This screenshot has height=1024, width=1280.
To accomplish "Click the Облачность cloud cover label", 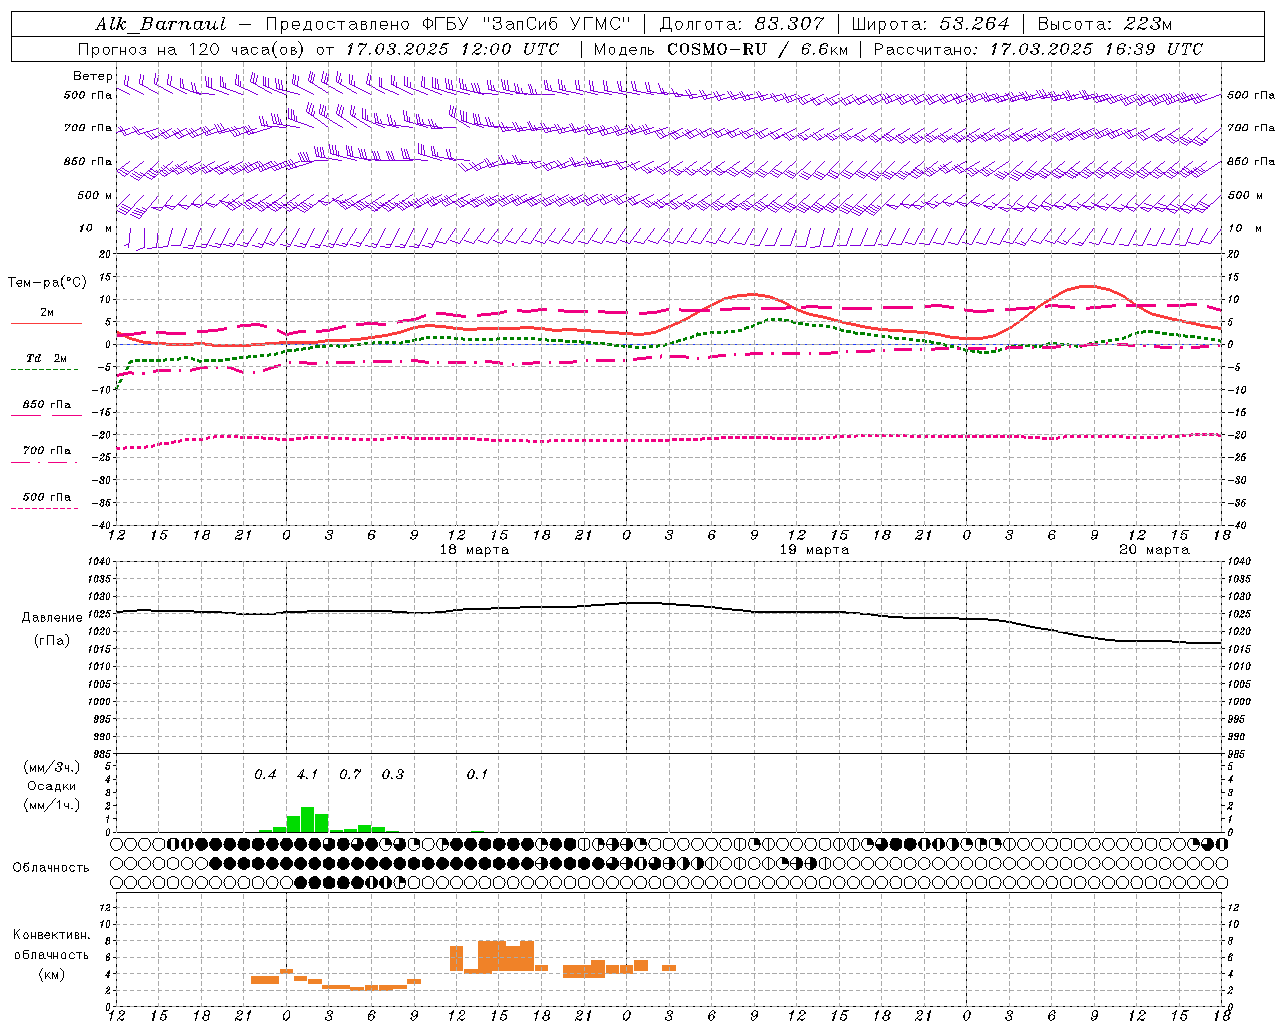I will [51, 868].
